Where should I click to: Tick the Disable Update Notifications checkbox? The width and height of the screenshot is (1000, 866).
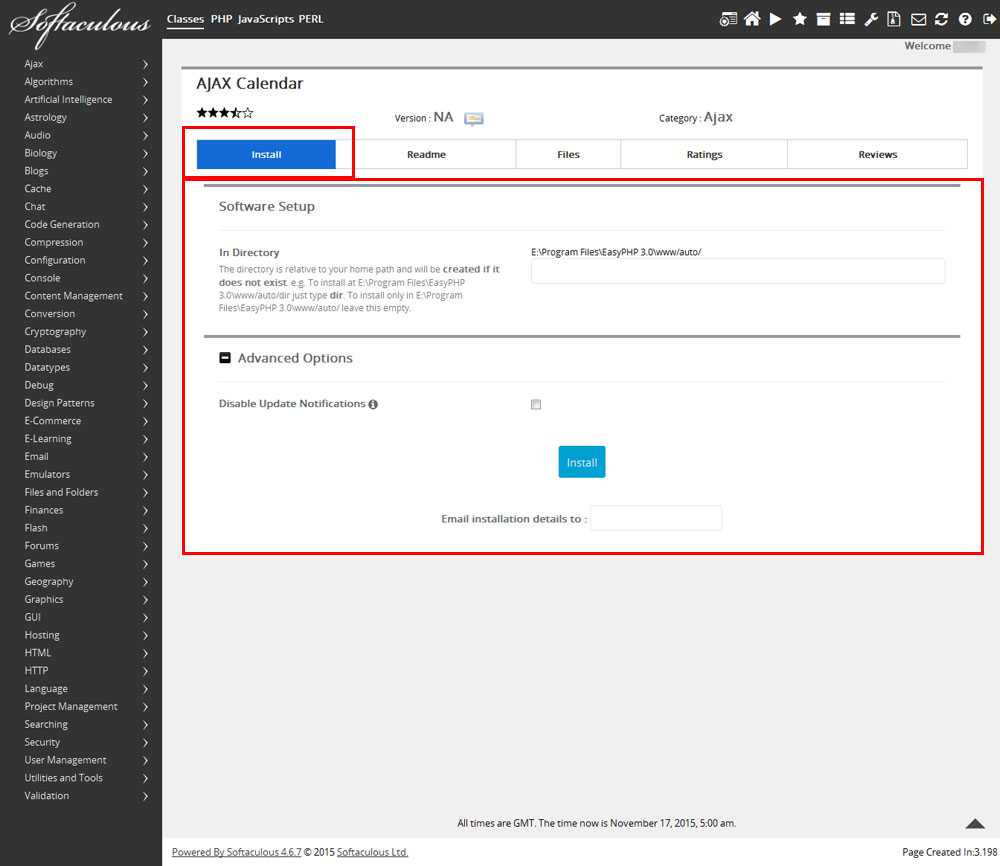[x=536, y=404]
